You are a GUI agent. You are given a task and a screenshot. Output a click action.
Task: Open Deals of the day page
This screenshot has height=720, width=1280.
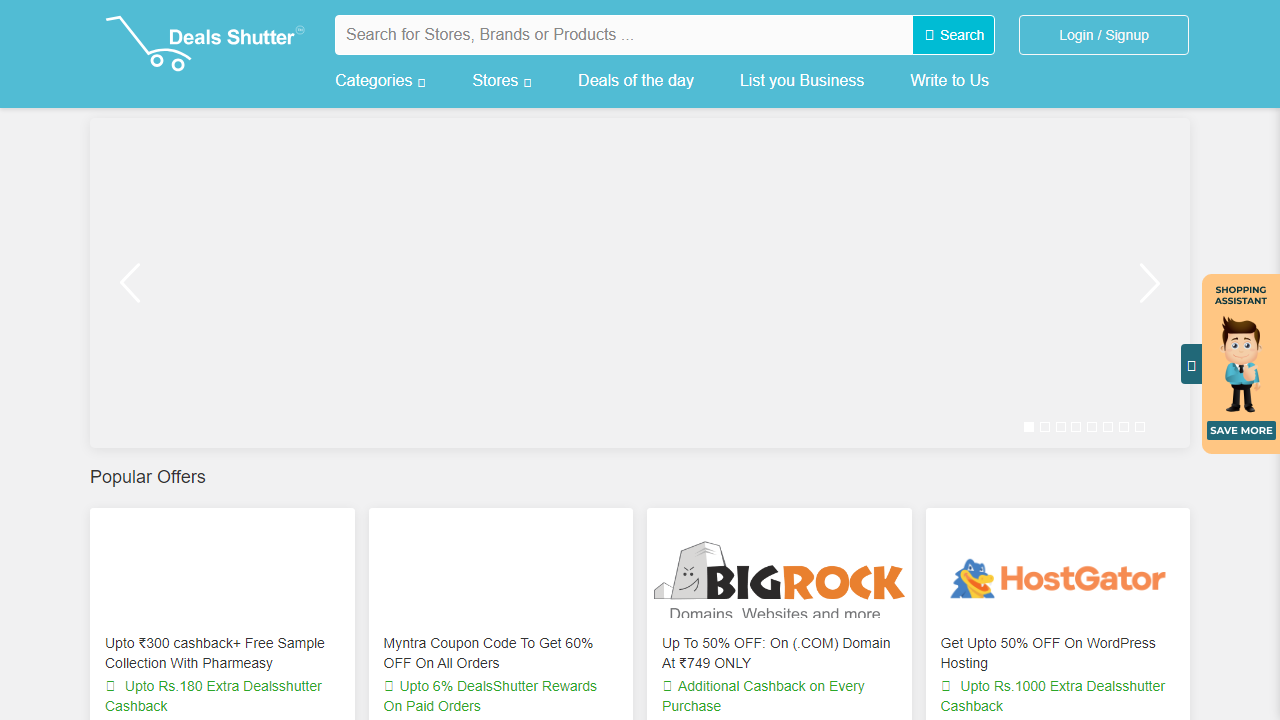(x=636, y=81)
